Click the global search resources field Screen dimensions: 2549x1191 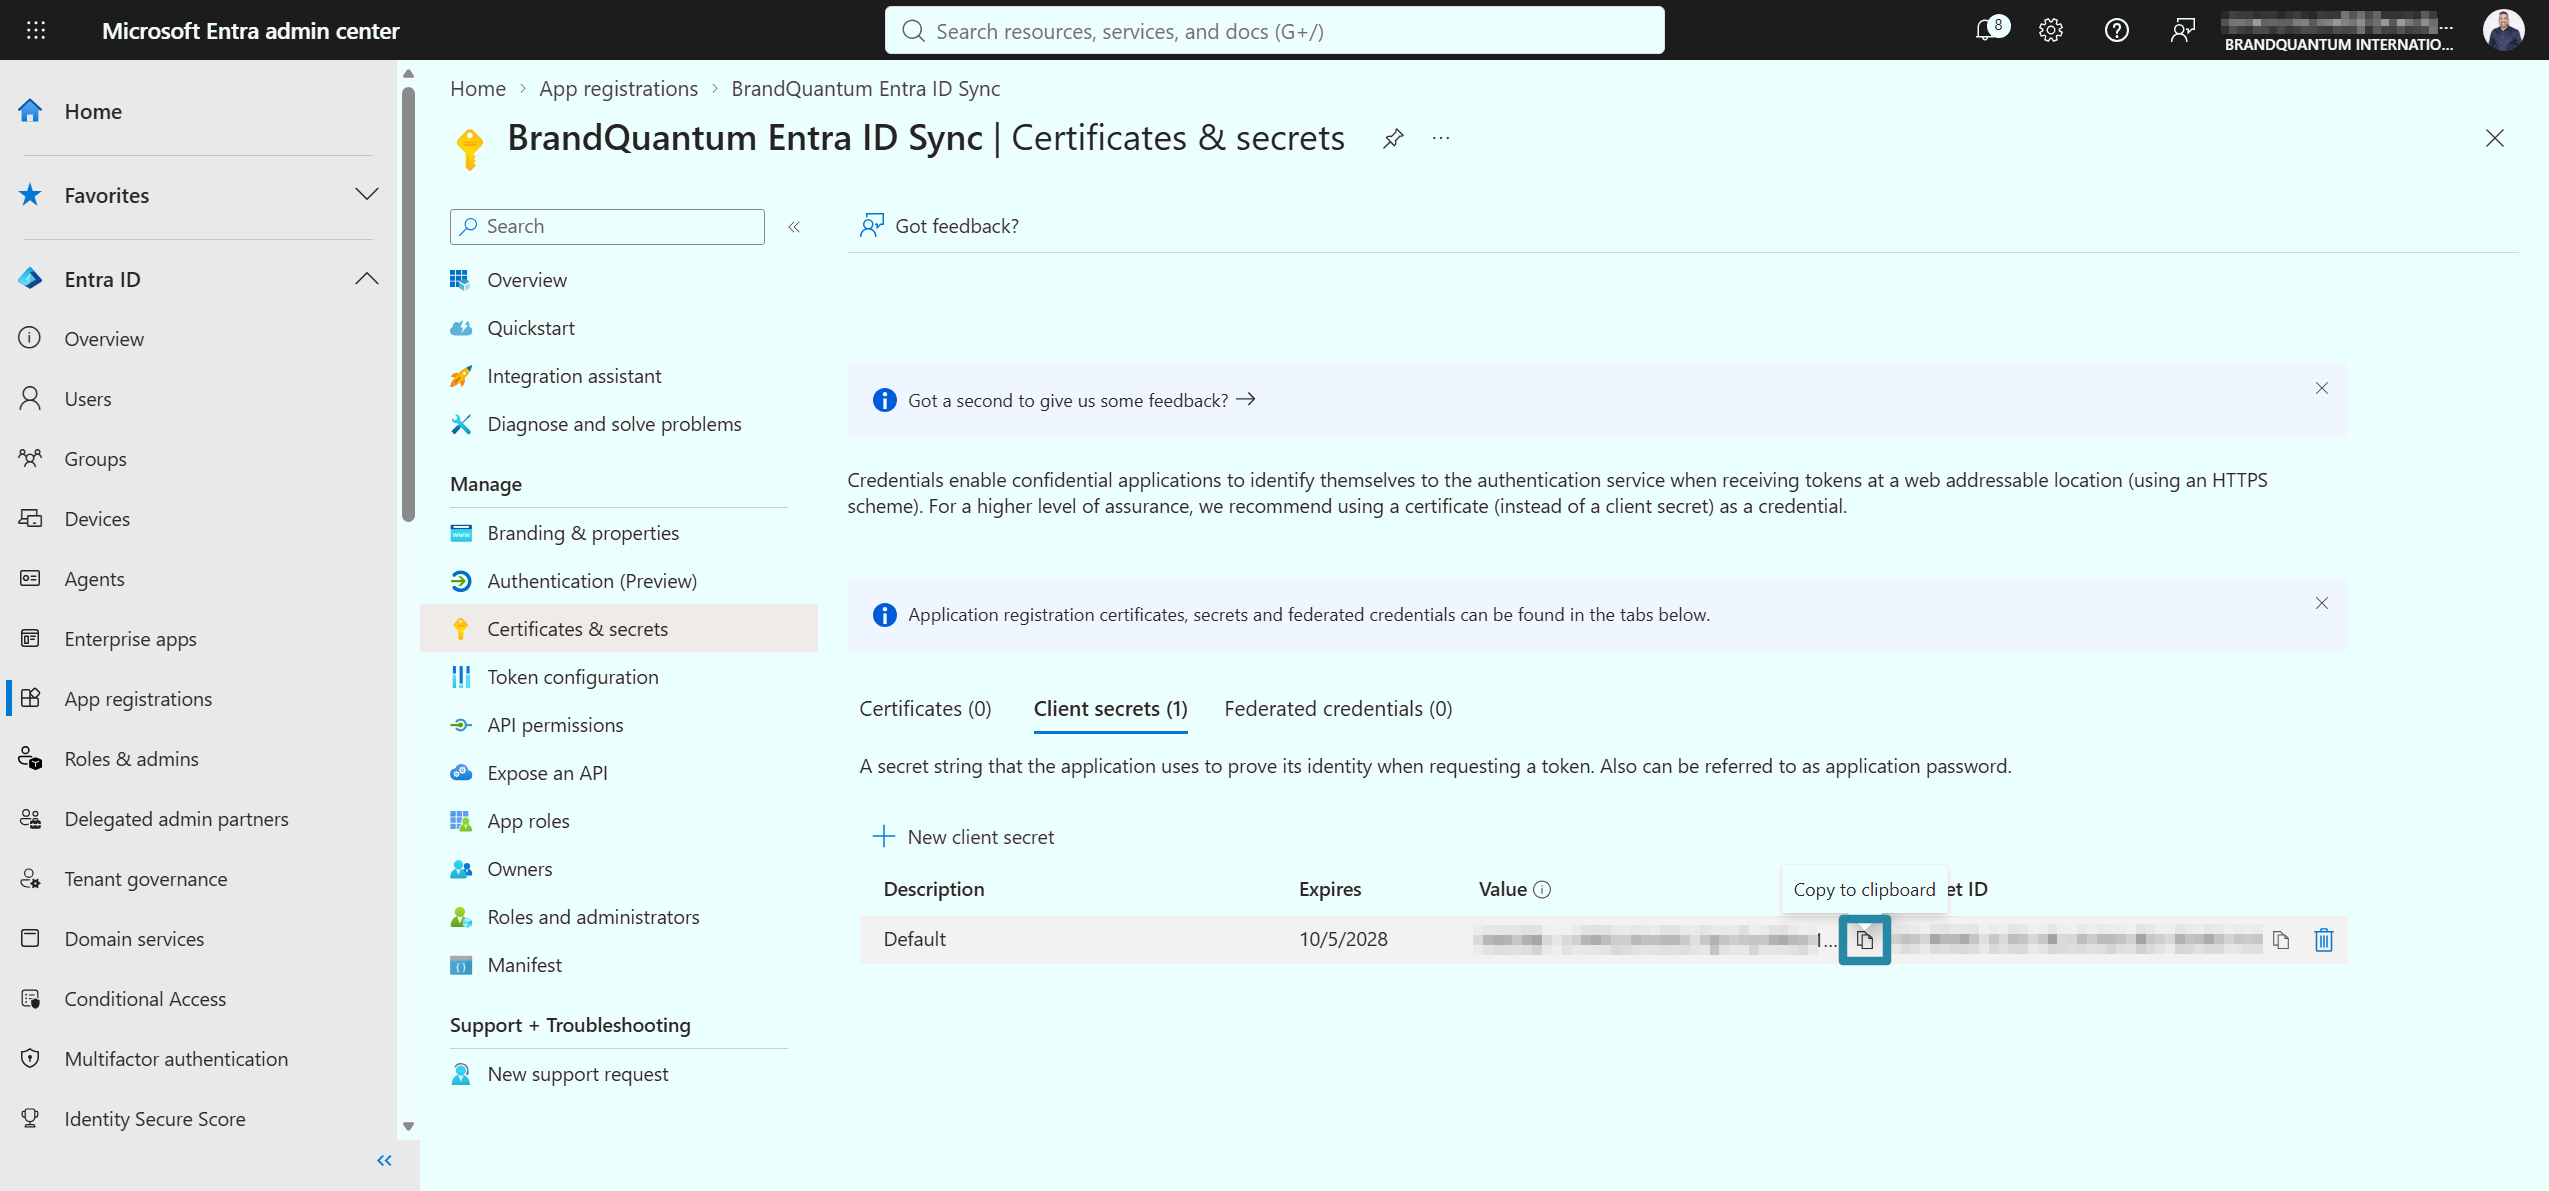click(x=1274, y=30)
